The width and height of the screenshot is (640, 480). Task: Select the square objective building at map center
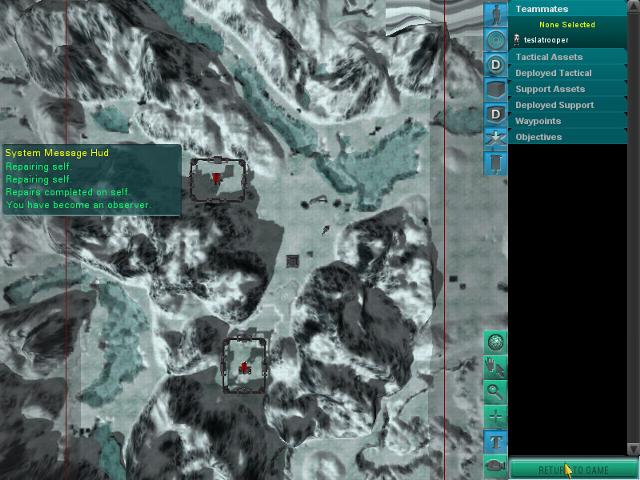292,261
